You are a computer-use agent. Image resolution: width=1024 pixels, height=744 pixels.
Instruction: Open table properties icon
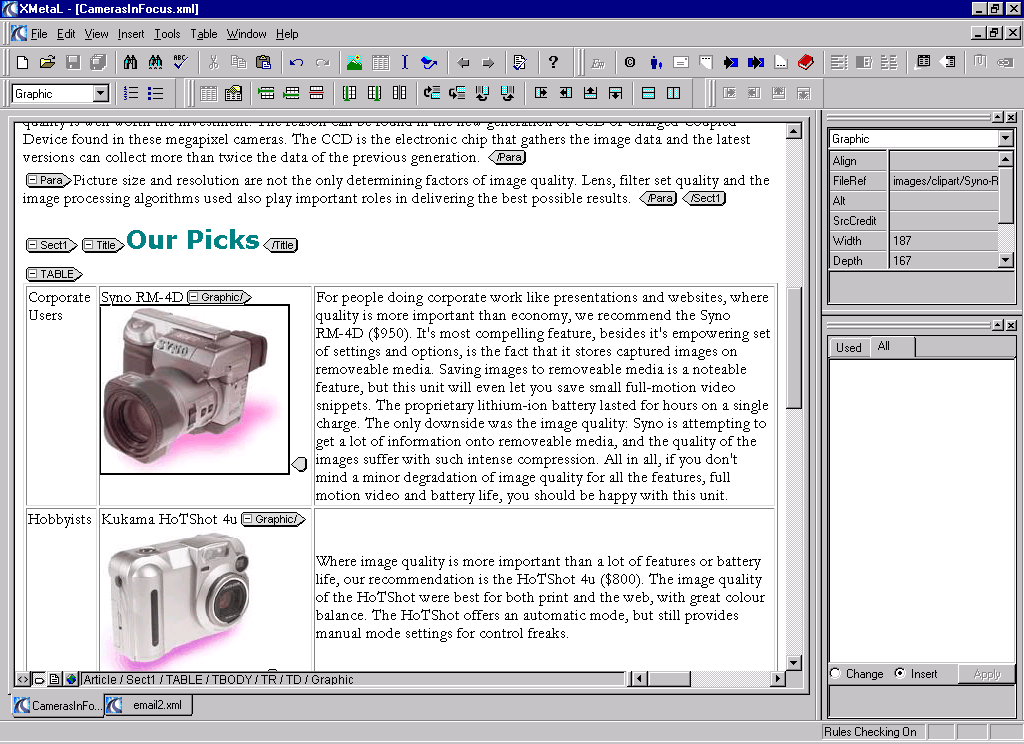coord(233,93)
